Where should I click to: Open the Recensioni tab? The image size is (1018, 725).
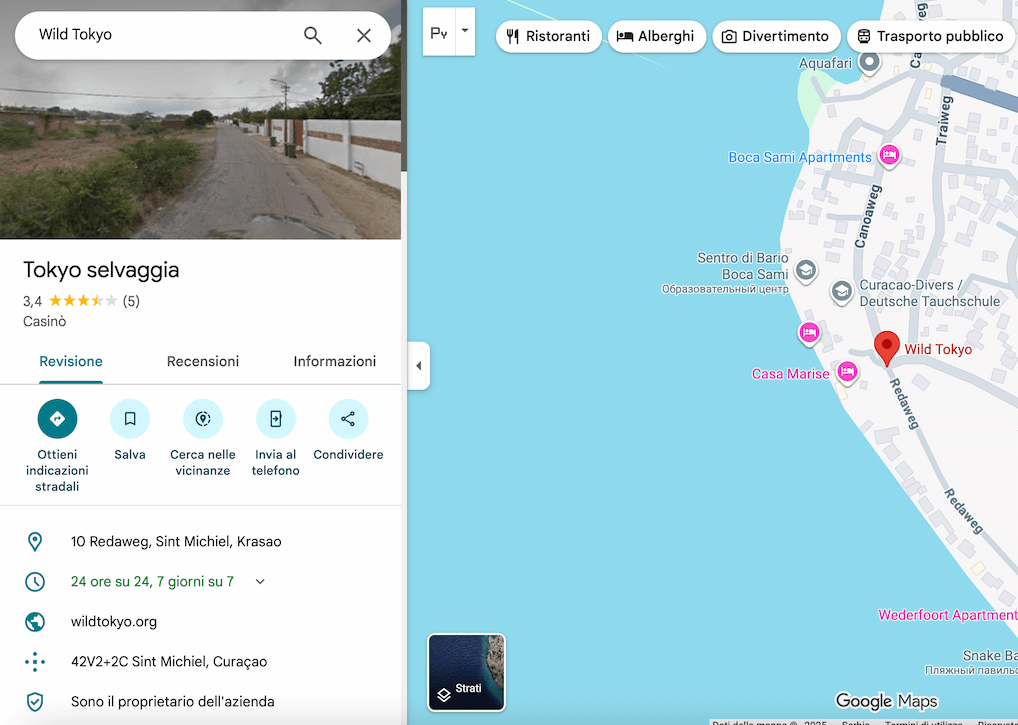[x=203, y=362]
